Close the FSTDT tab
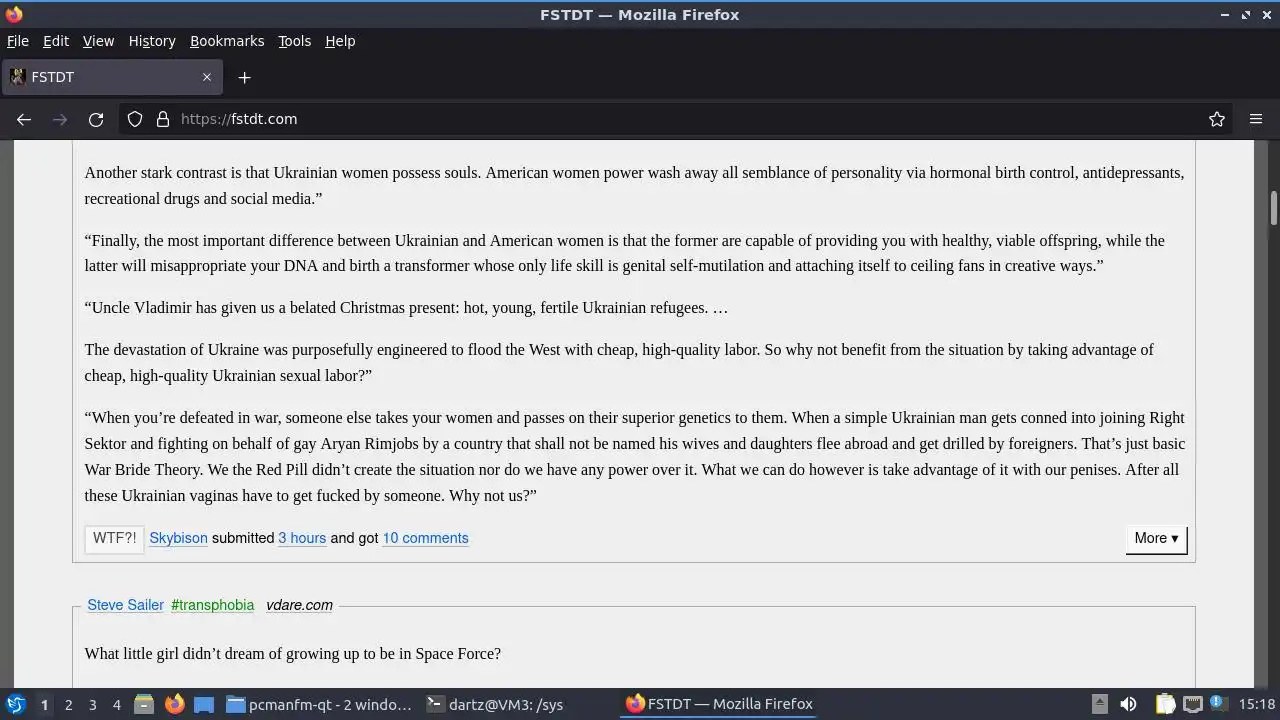This screenshot has height=720, width=1280. click(x=207, y=77)
